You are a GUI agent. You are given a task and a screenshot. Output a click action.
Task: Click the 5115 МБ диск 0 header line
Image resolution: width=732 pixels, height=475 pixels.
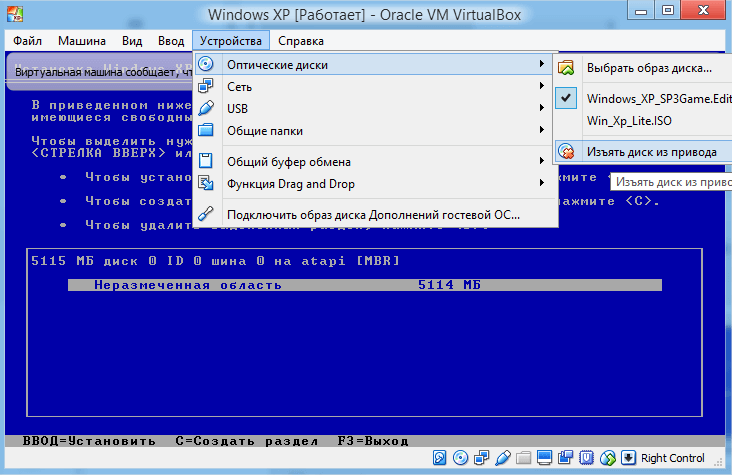click(x=215, y=261)
